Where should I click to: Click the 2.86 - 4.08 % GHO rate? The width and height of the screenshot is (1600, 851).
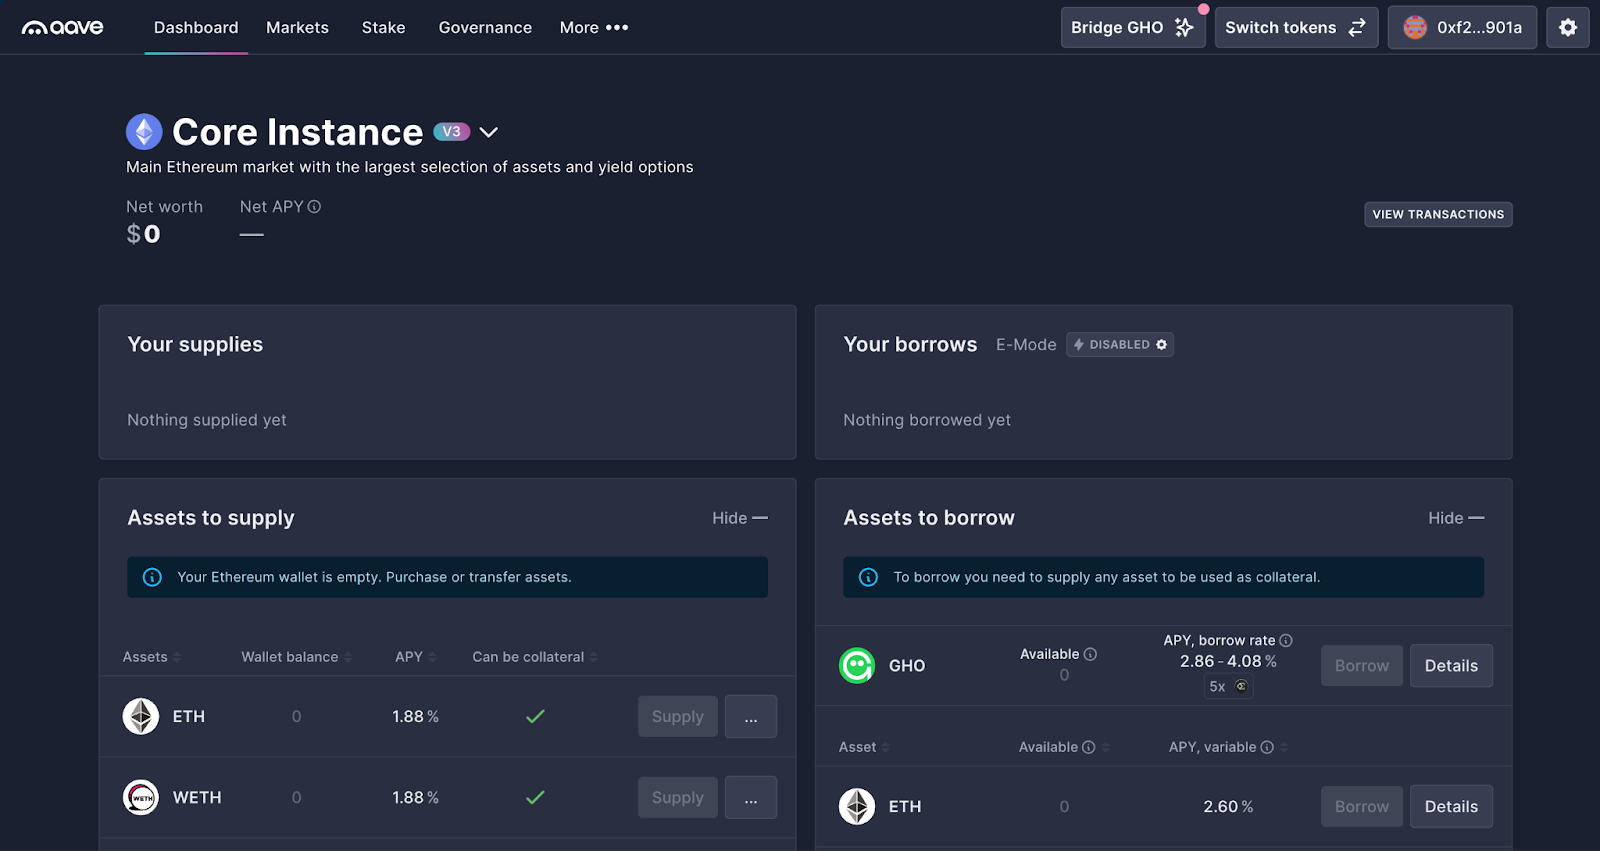click(x=1228, y=661)
